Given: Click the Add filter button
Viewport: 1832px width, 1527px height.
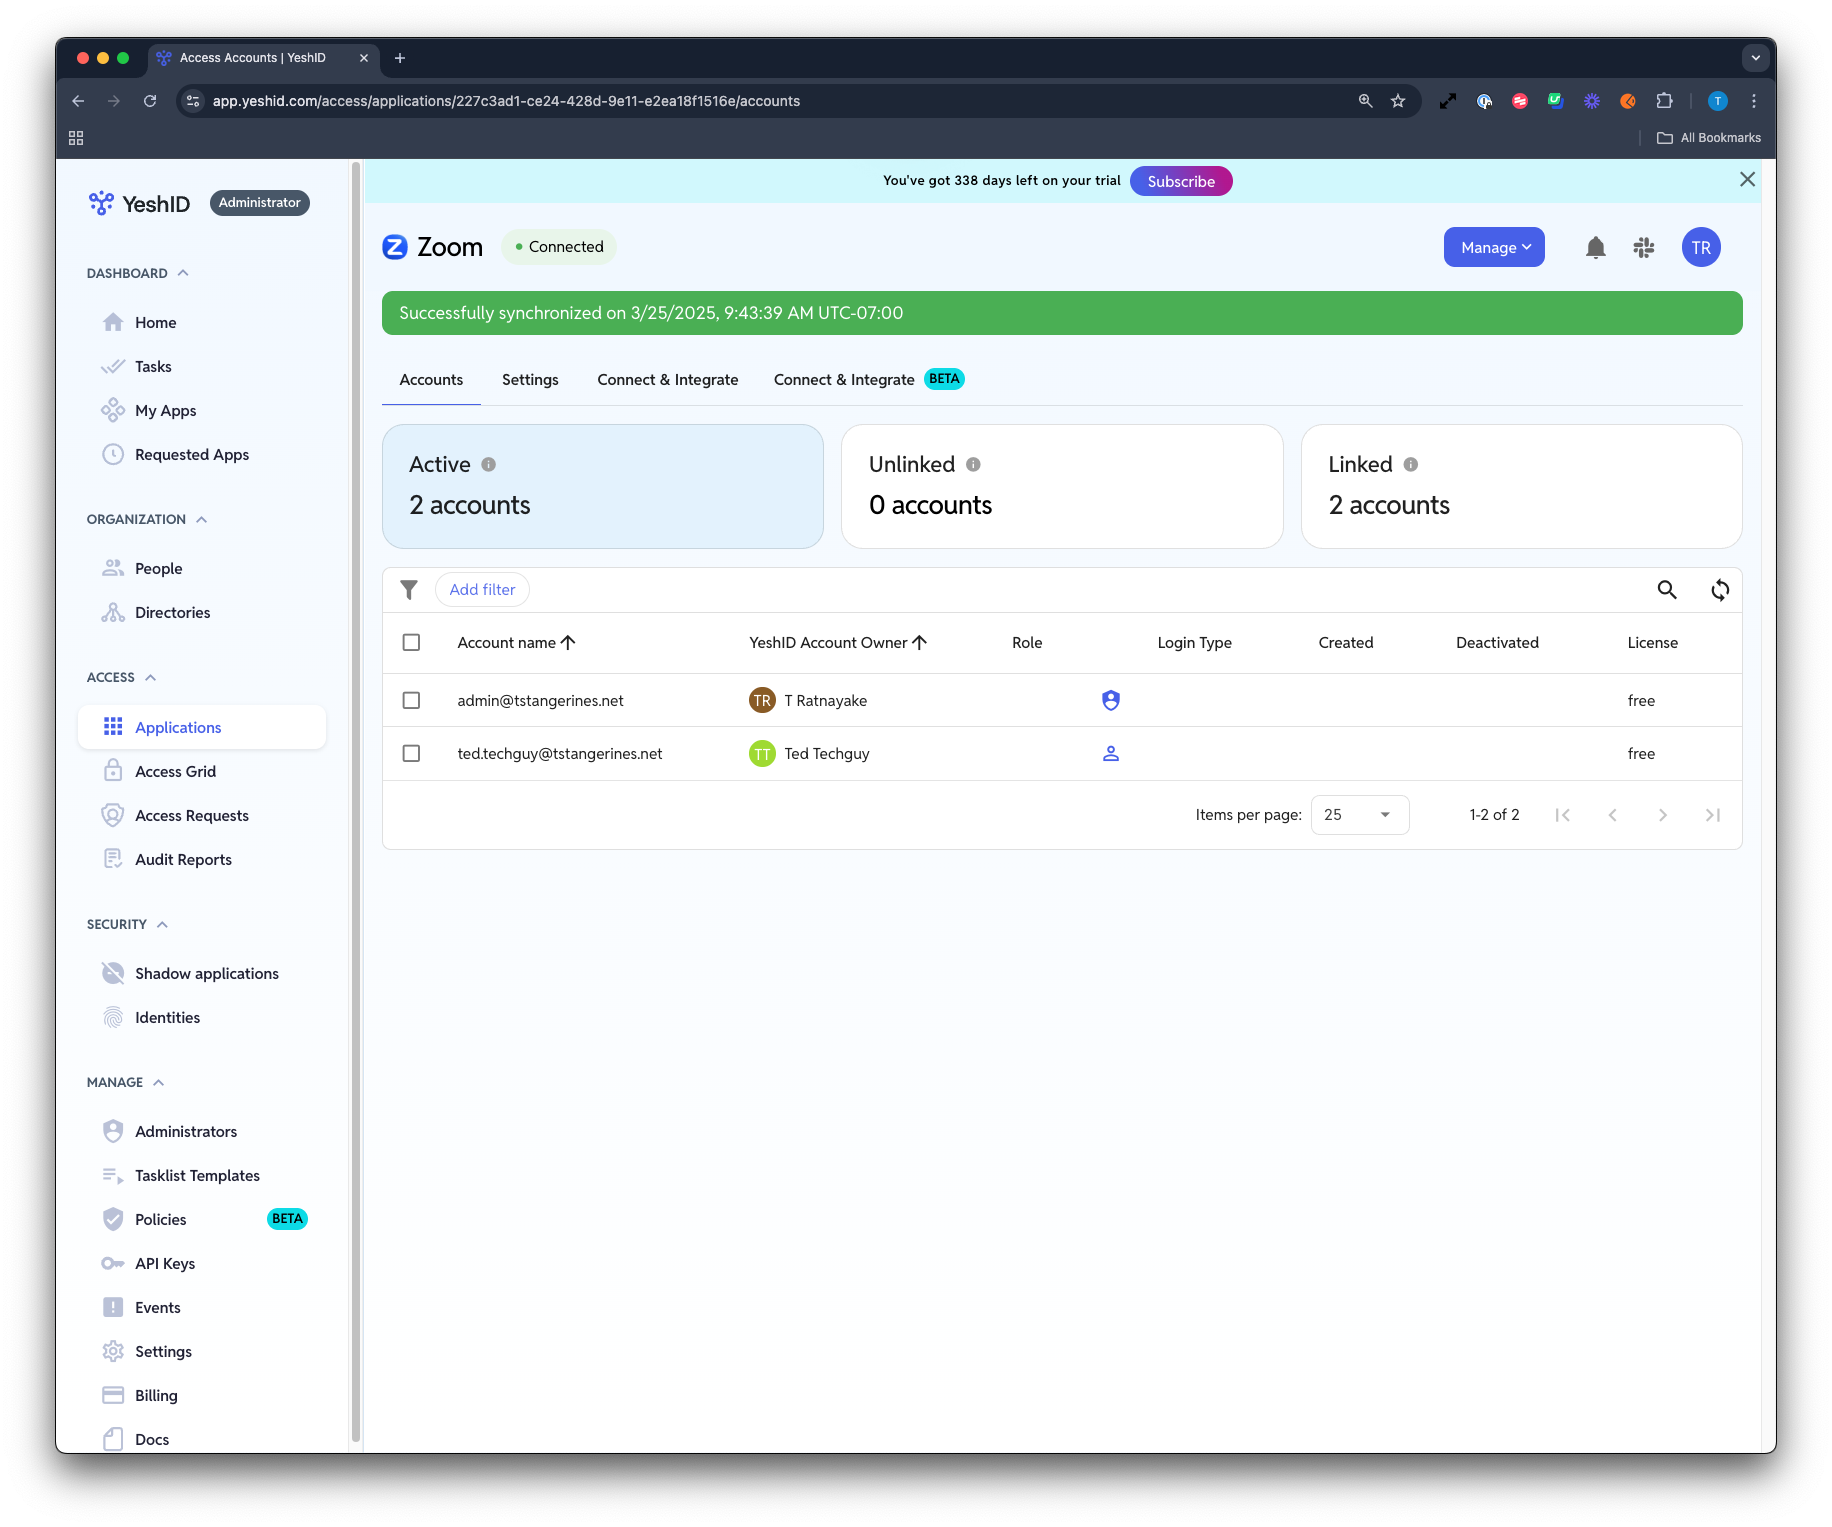Looking at the screenshot, I should [x=482, y=590].
